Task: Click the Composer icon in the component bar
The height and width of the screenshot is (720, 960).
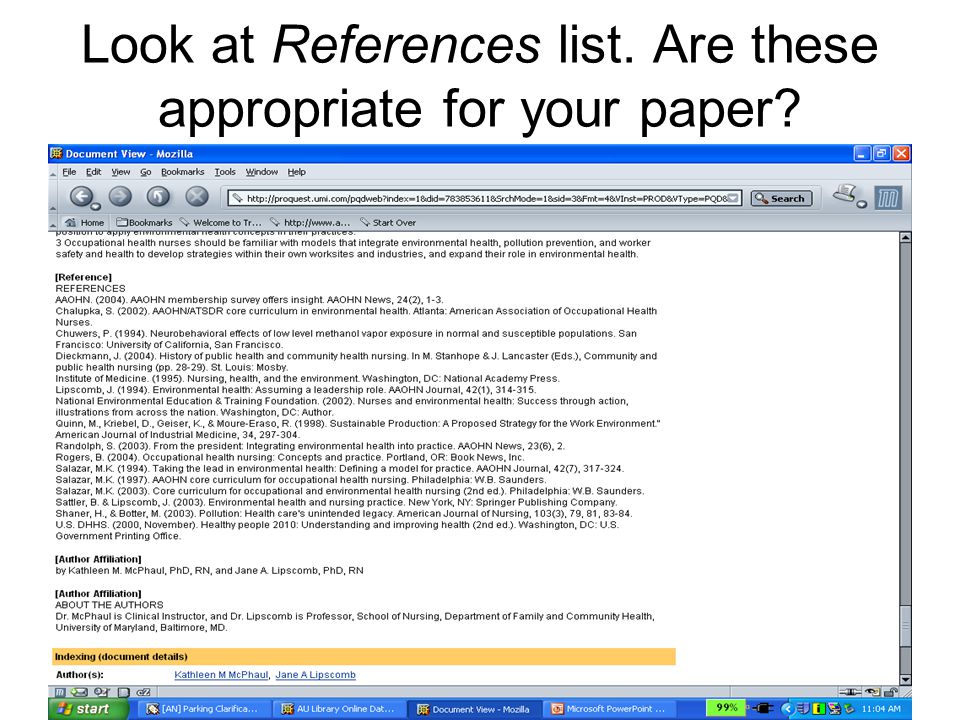Action: click(101, 692)
